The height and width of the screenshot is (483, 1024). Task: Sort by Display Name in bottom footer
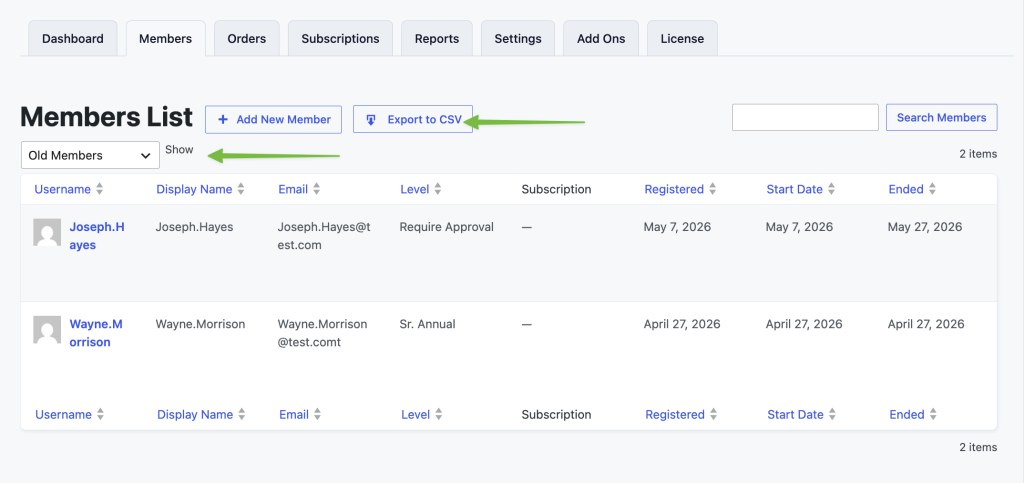point(195,414)
